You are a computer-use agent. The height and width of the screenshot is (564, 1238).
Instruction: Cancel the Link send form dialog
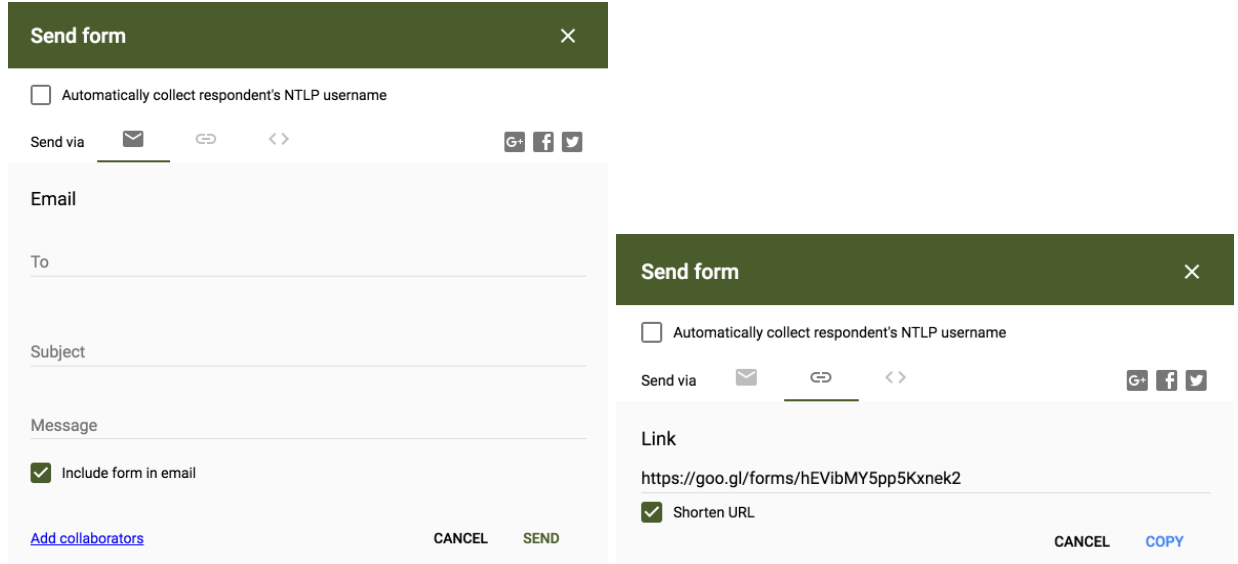point(1082,541)
